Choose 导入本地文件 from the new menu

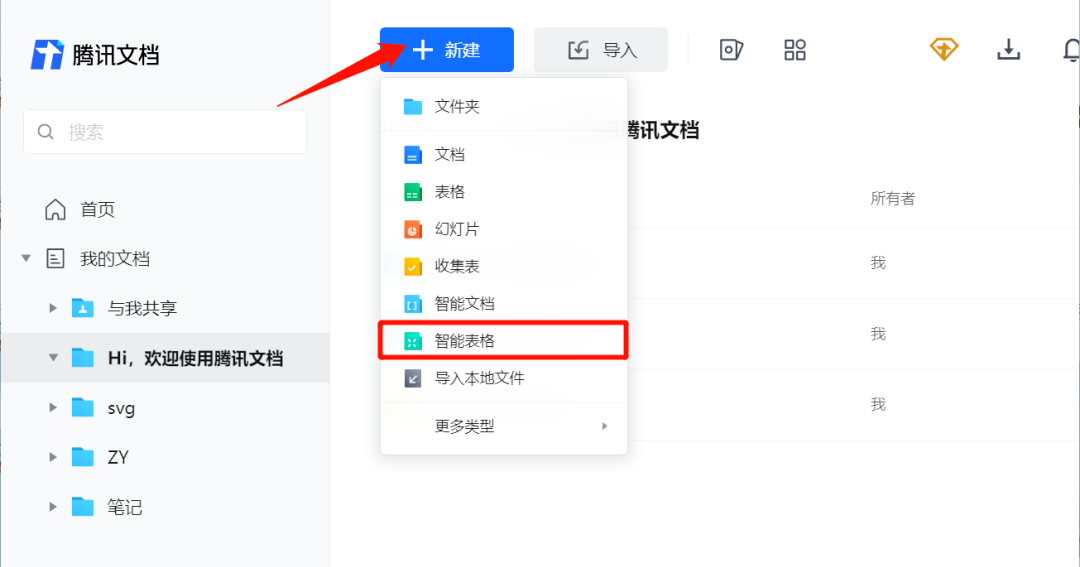coord(503,378)
